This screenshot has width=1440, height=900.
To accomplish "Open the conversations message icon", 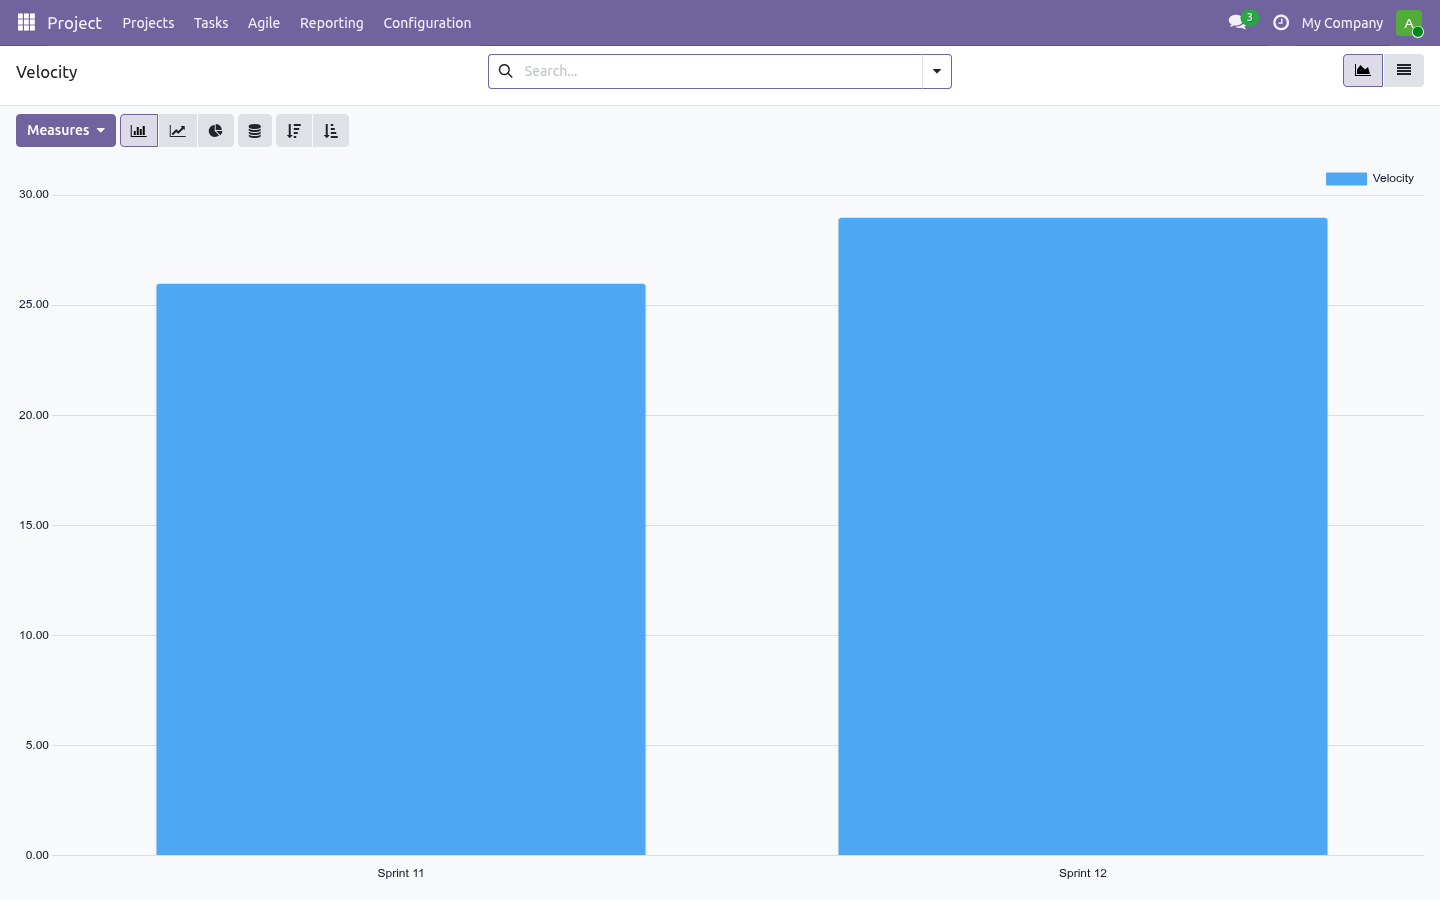I will click(x=1238, y=22).
